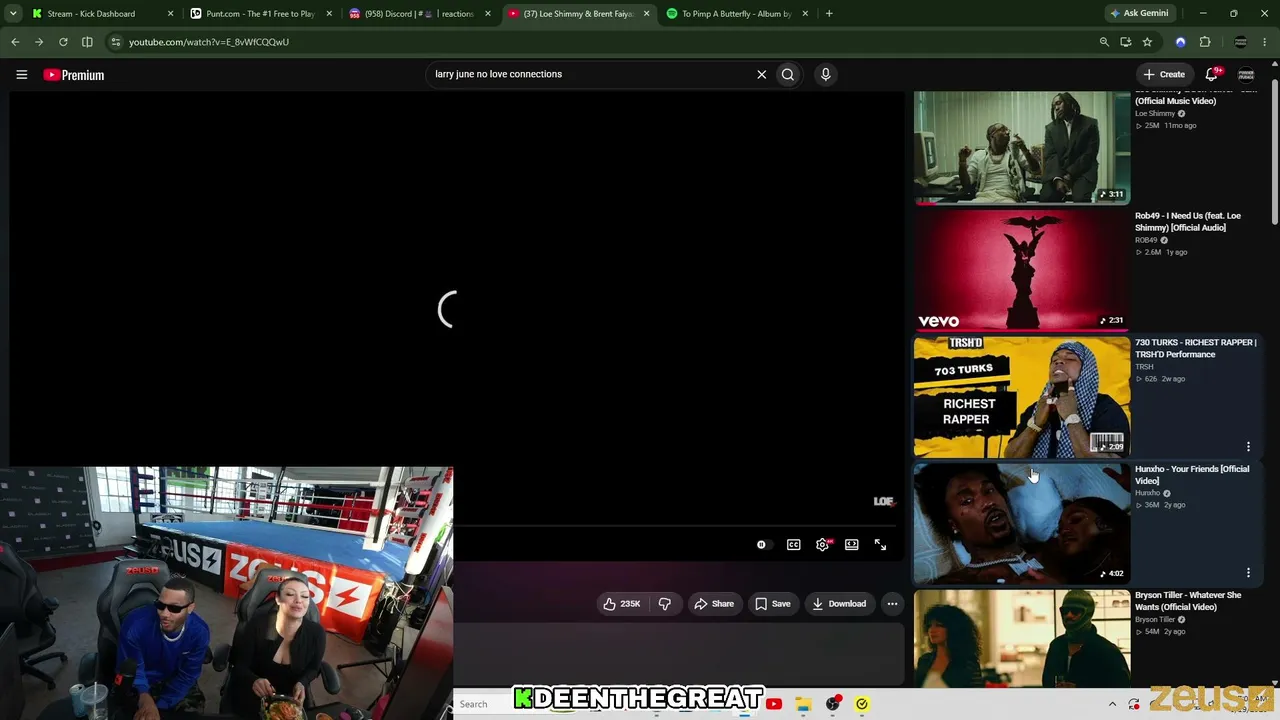Image resolution: width=1280 pixels, height=720 pixels.
Task: Open the yellow checkmark taskbar app
Action: pos(862,704)
